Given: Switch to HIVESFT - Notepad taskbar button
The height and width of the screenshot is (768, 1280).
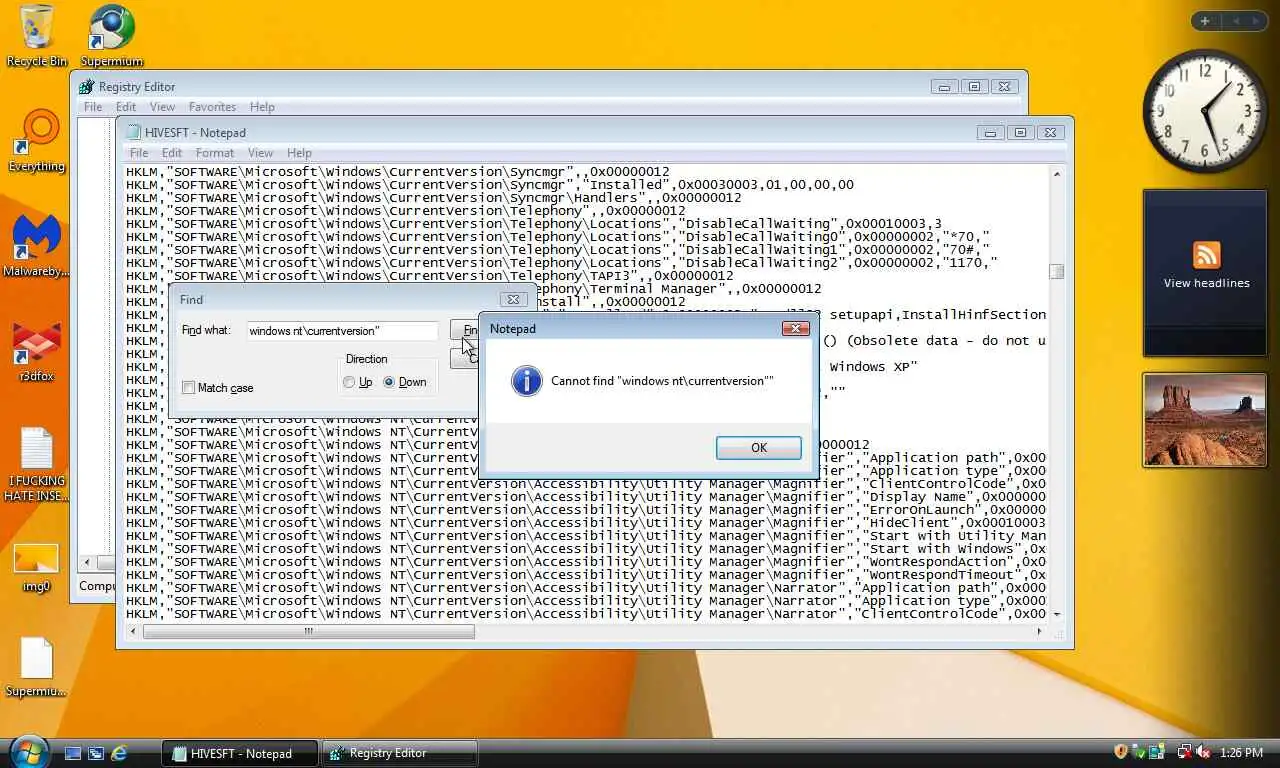Looking at the screenshot, I should click(x=240, y=753).
